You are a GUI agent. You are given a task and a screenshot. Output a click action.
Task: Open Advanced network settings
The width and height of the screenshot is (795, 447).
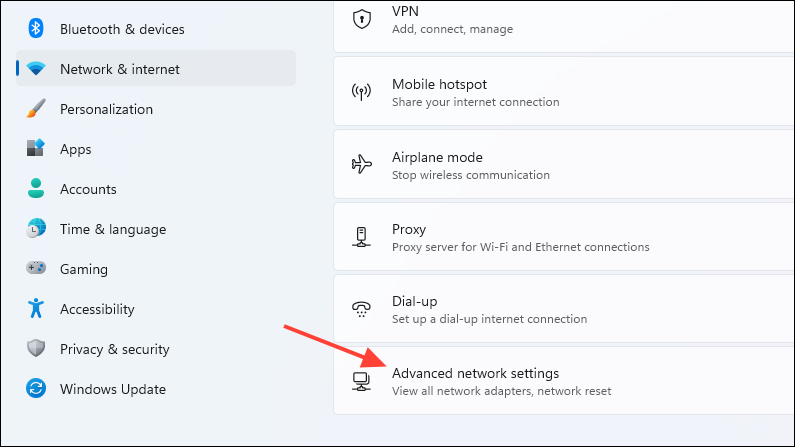(564, 381)
